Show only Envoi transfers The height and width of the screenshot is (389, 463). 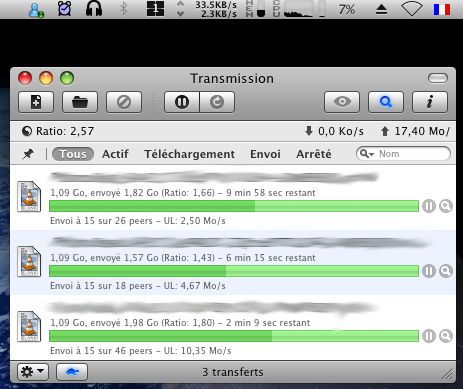pos(265,154)
